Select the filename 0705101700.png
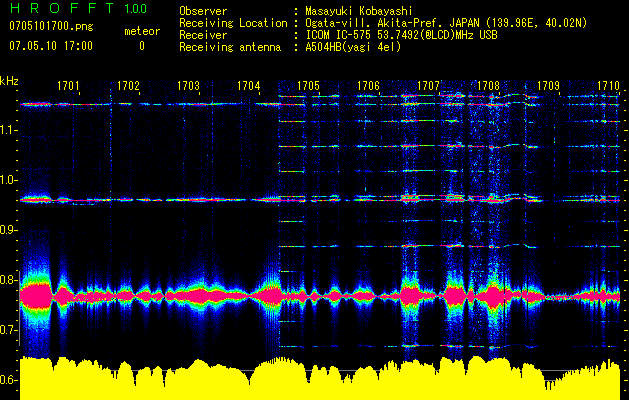This screenshot has height=400, width=629. click(51, 27)
